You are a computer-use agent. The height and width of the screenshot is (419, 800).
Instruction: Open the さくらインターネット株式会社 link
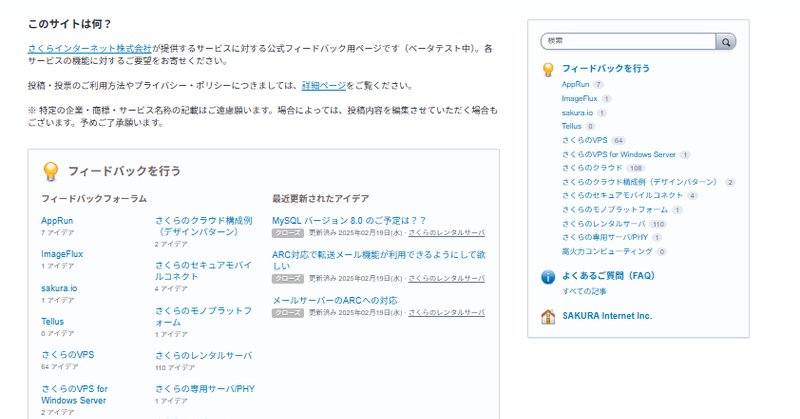coord(90,48)
